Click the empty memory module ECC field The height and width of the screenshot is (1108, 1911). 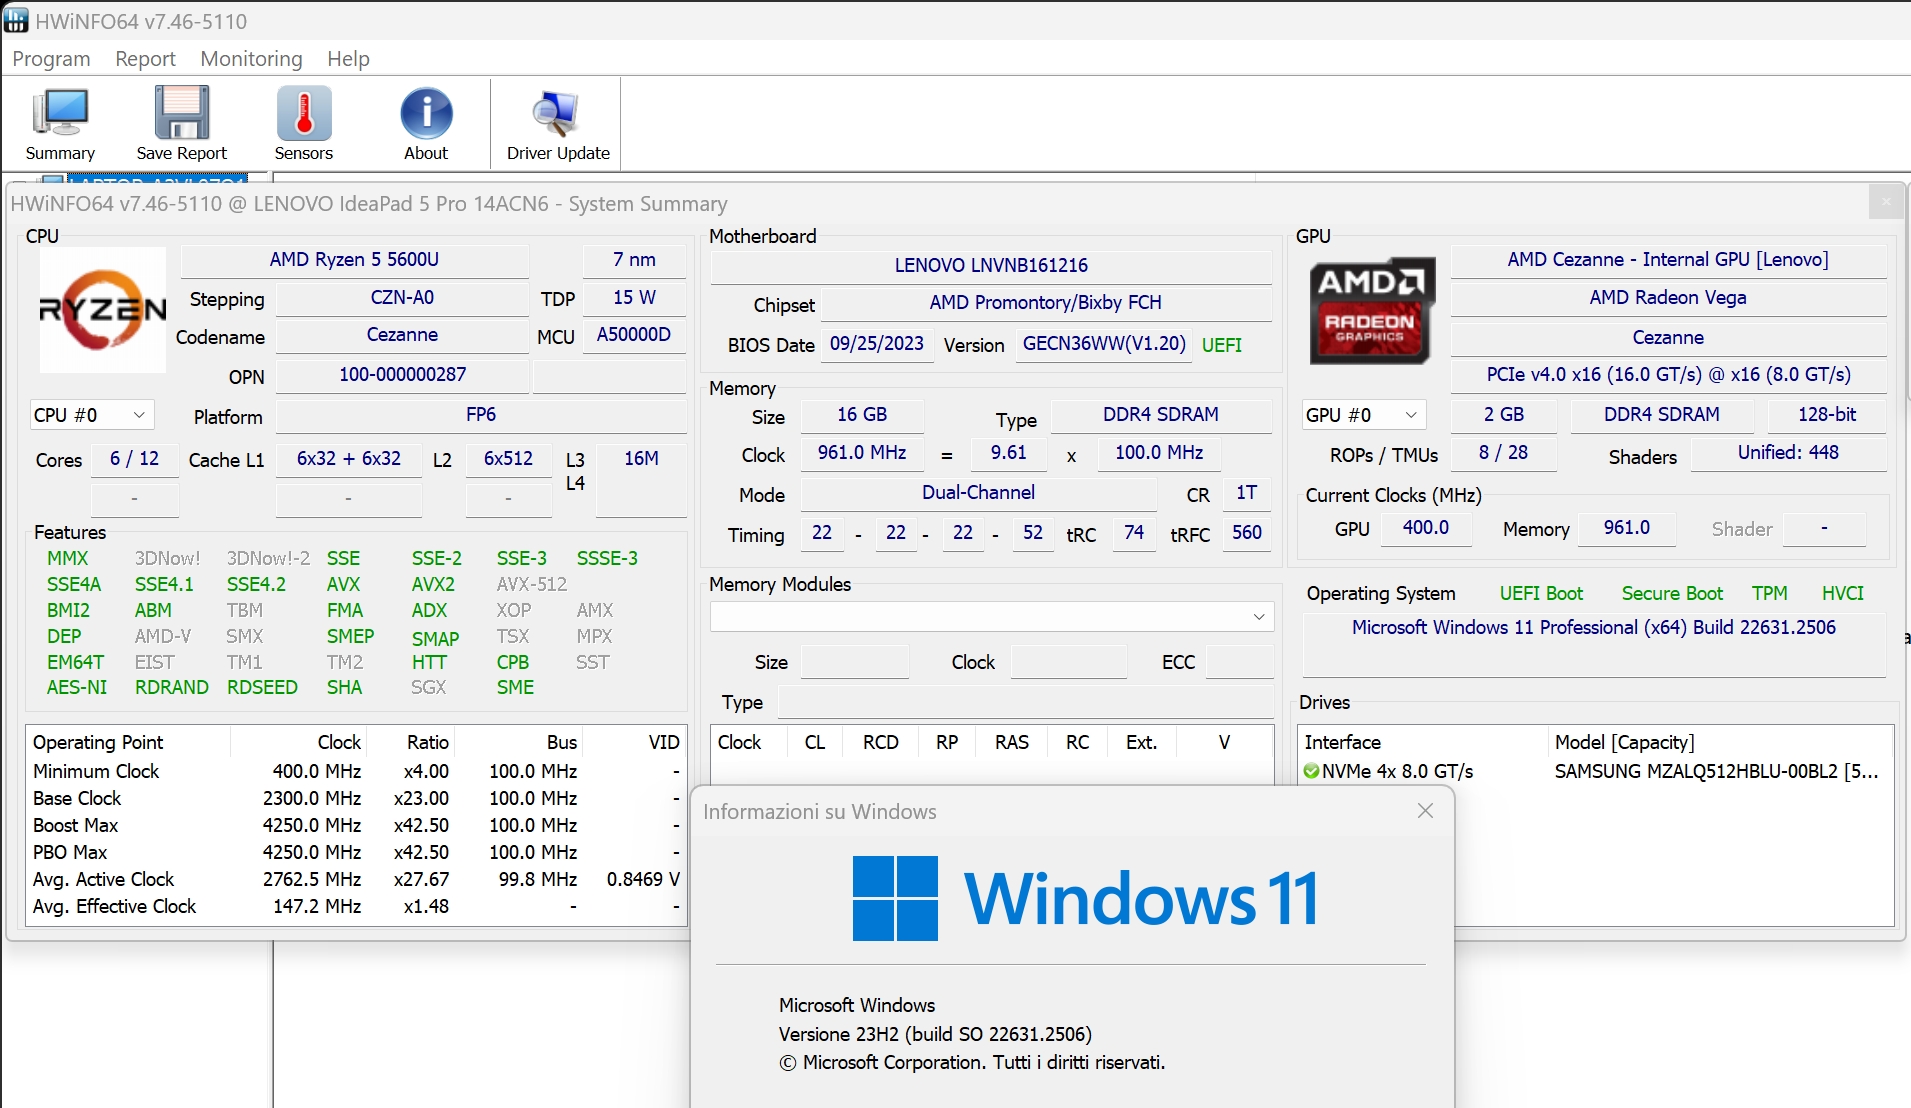click(x=1240, y=662)
